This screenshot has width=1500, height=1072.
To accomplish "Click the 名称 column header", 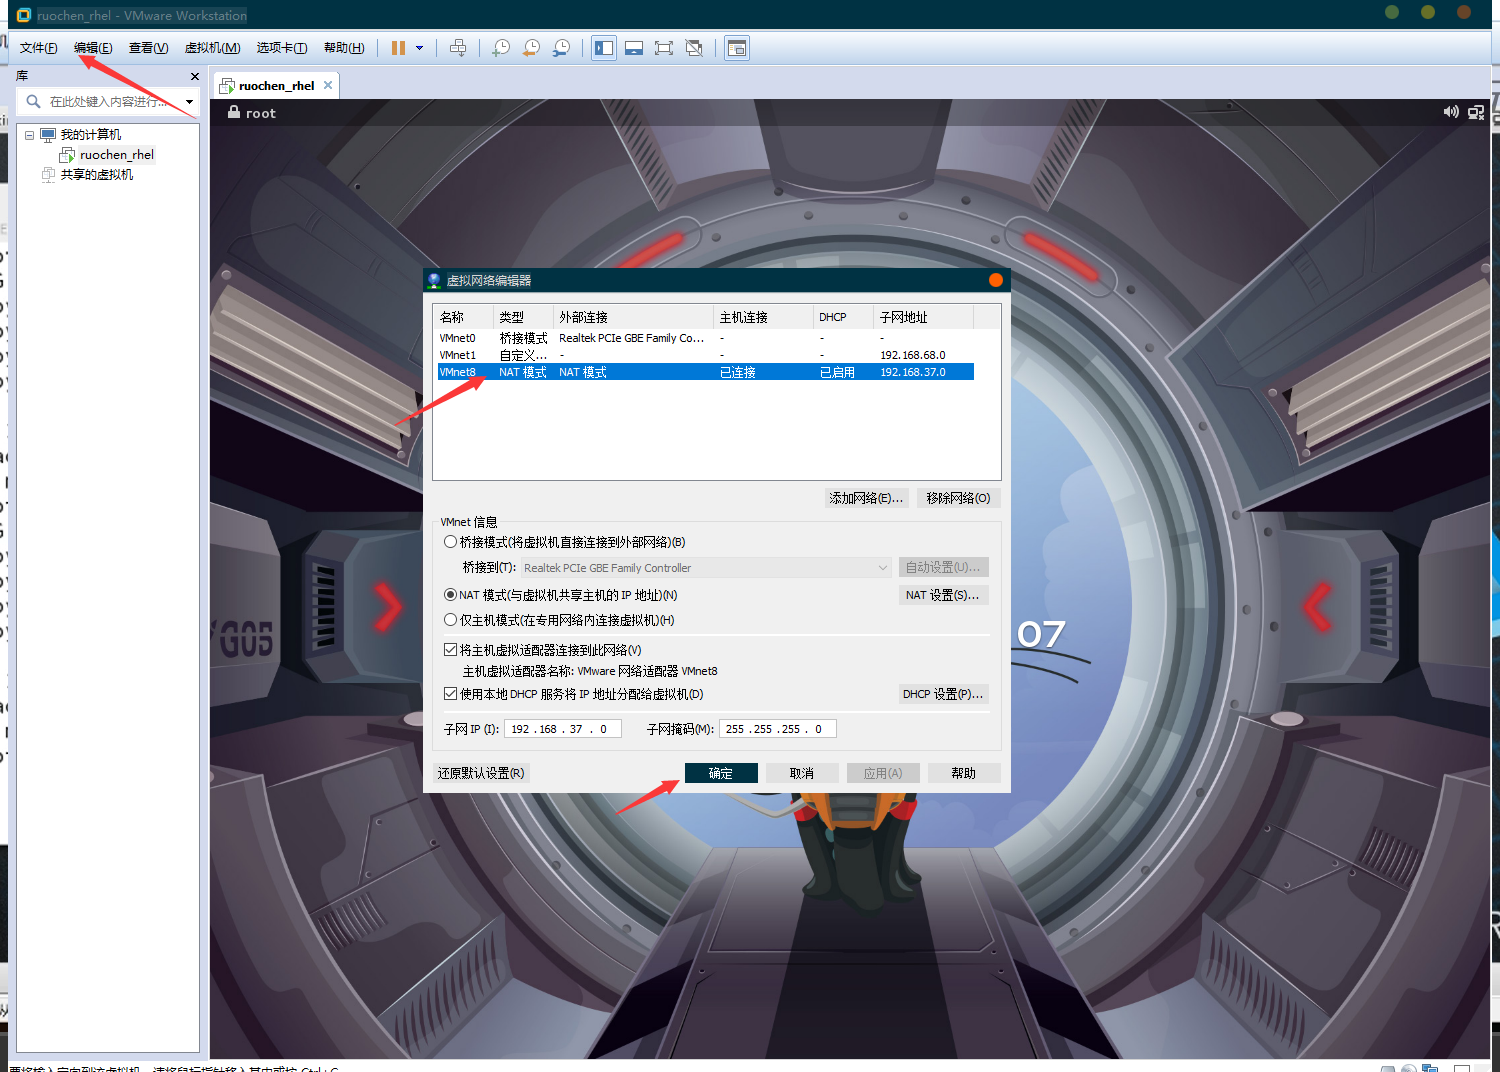I will tap(463, 317).
